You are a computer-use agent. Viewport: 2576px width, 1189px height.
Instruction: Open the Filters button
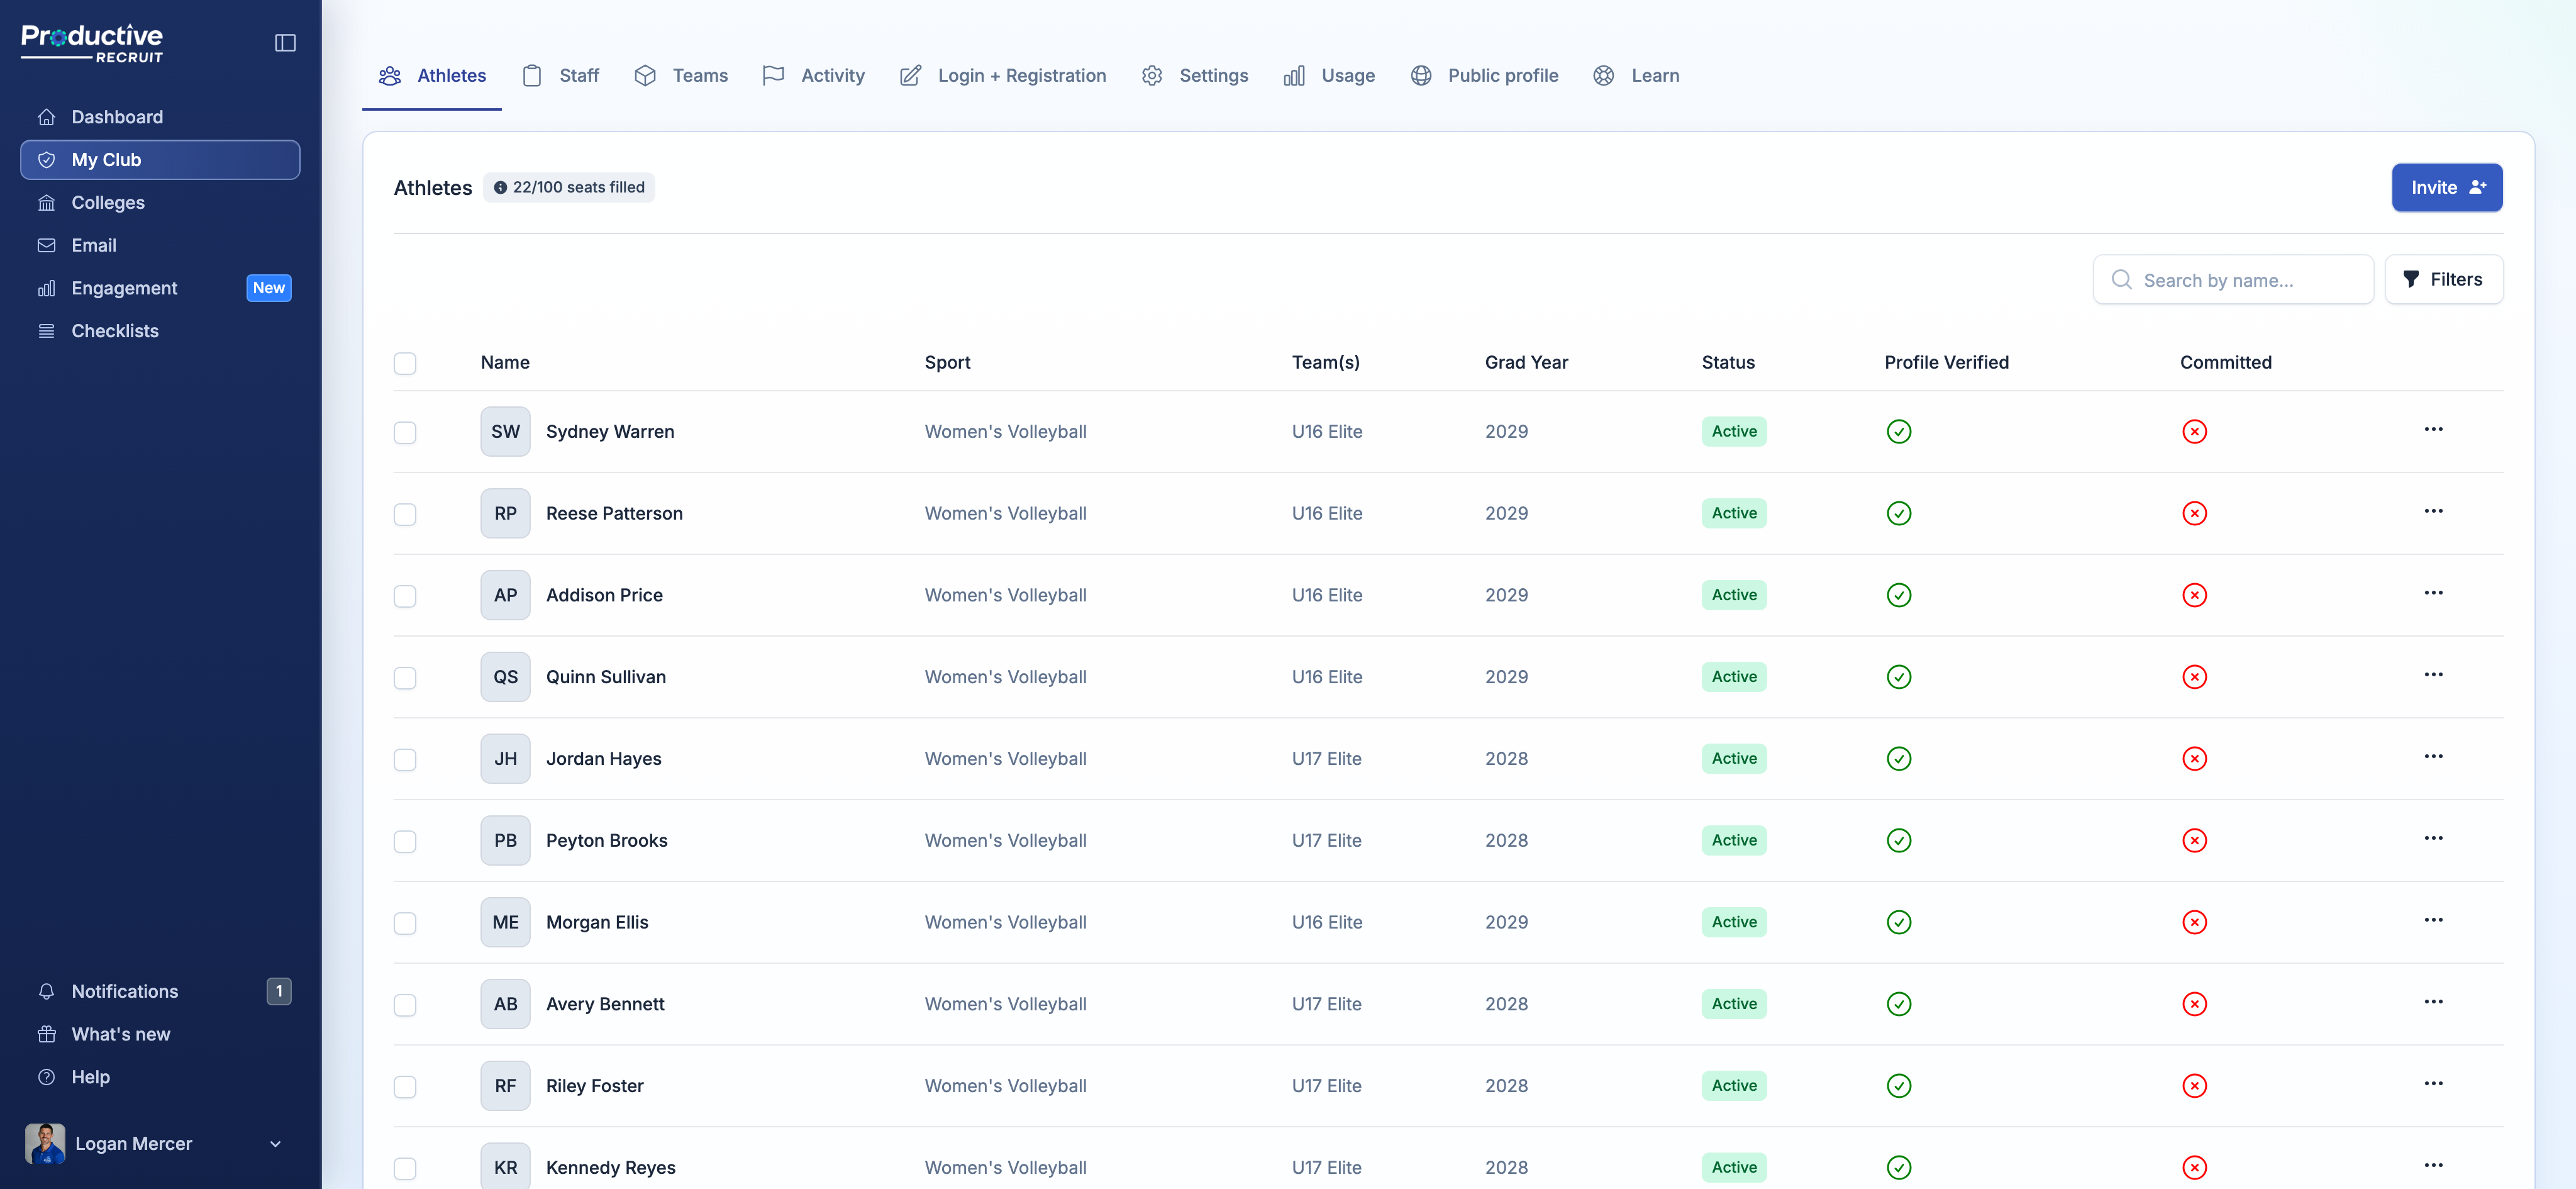coord(2443,279)
